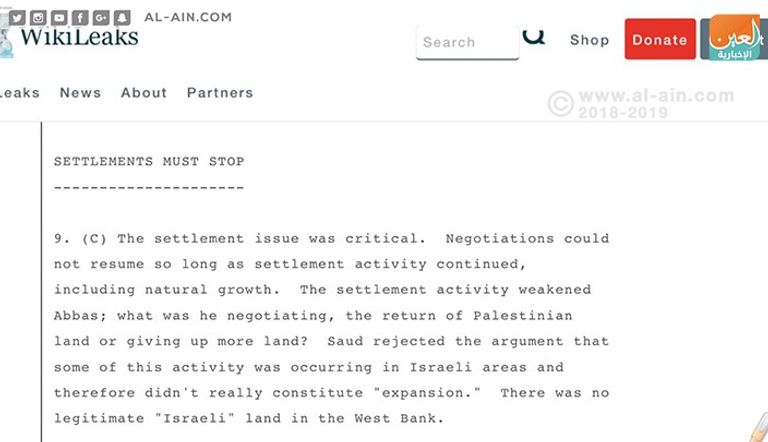Open the Instagram icon link
Viewport: 768px width, 442px height.
click(39, 17)
